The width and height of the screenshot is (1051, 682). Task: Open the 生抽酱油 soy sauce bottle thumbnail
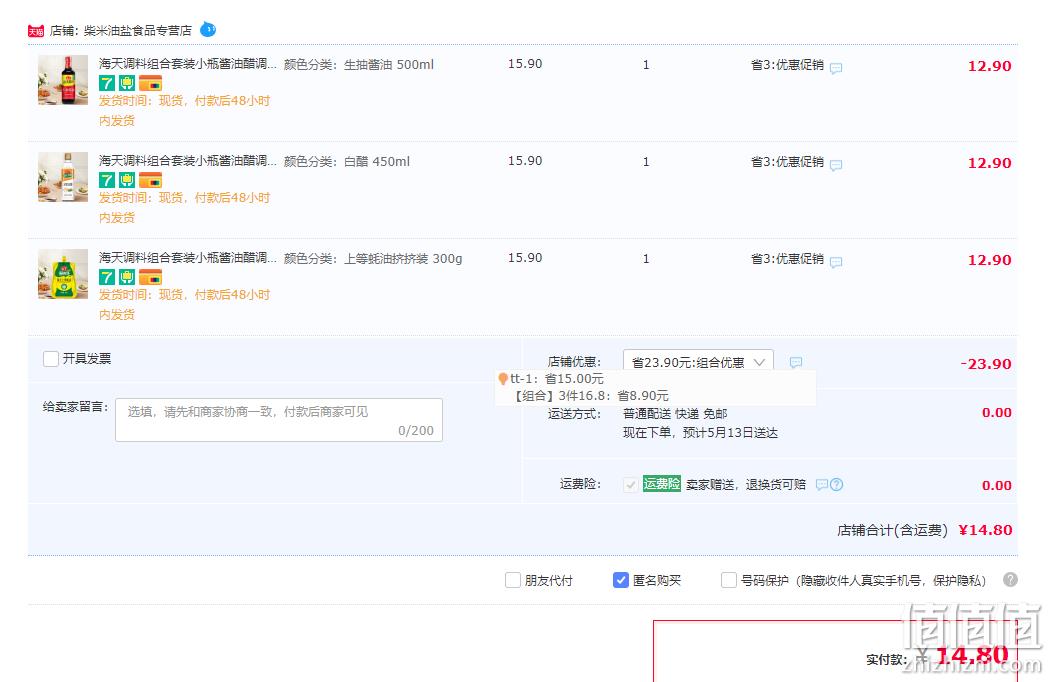click(x=63, y=80)
